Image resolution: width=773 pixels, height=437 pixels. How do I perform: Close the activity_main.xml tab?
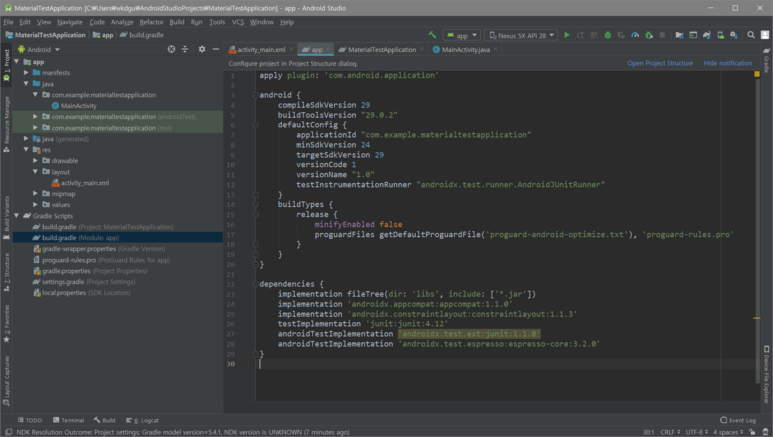(291, 49)
